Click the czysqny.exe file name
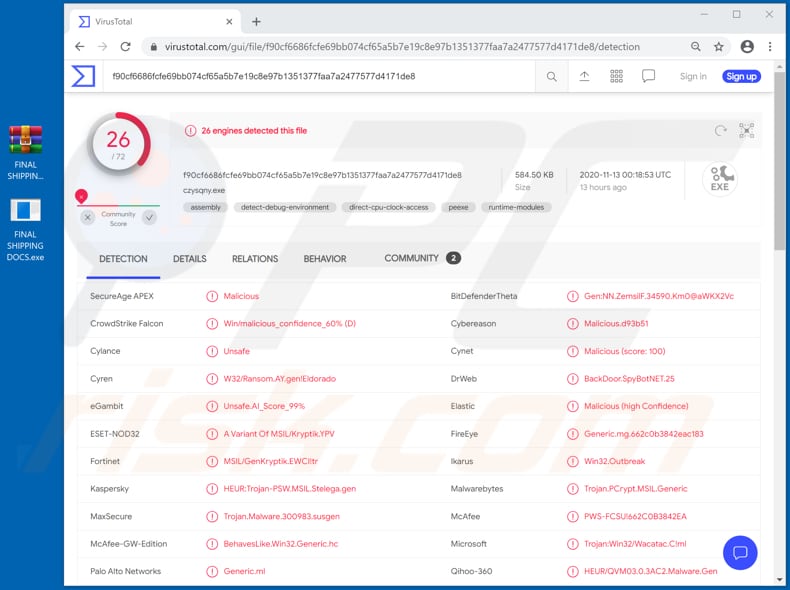 (204, 190)
